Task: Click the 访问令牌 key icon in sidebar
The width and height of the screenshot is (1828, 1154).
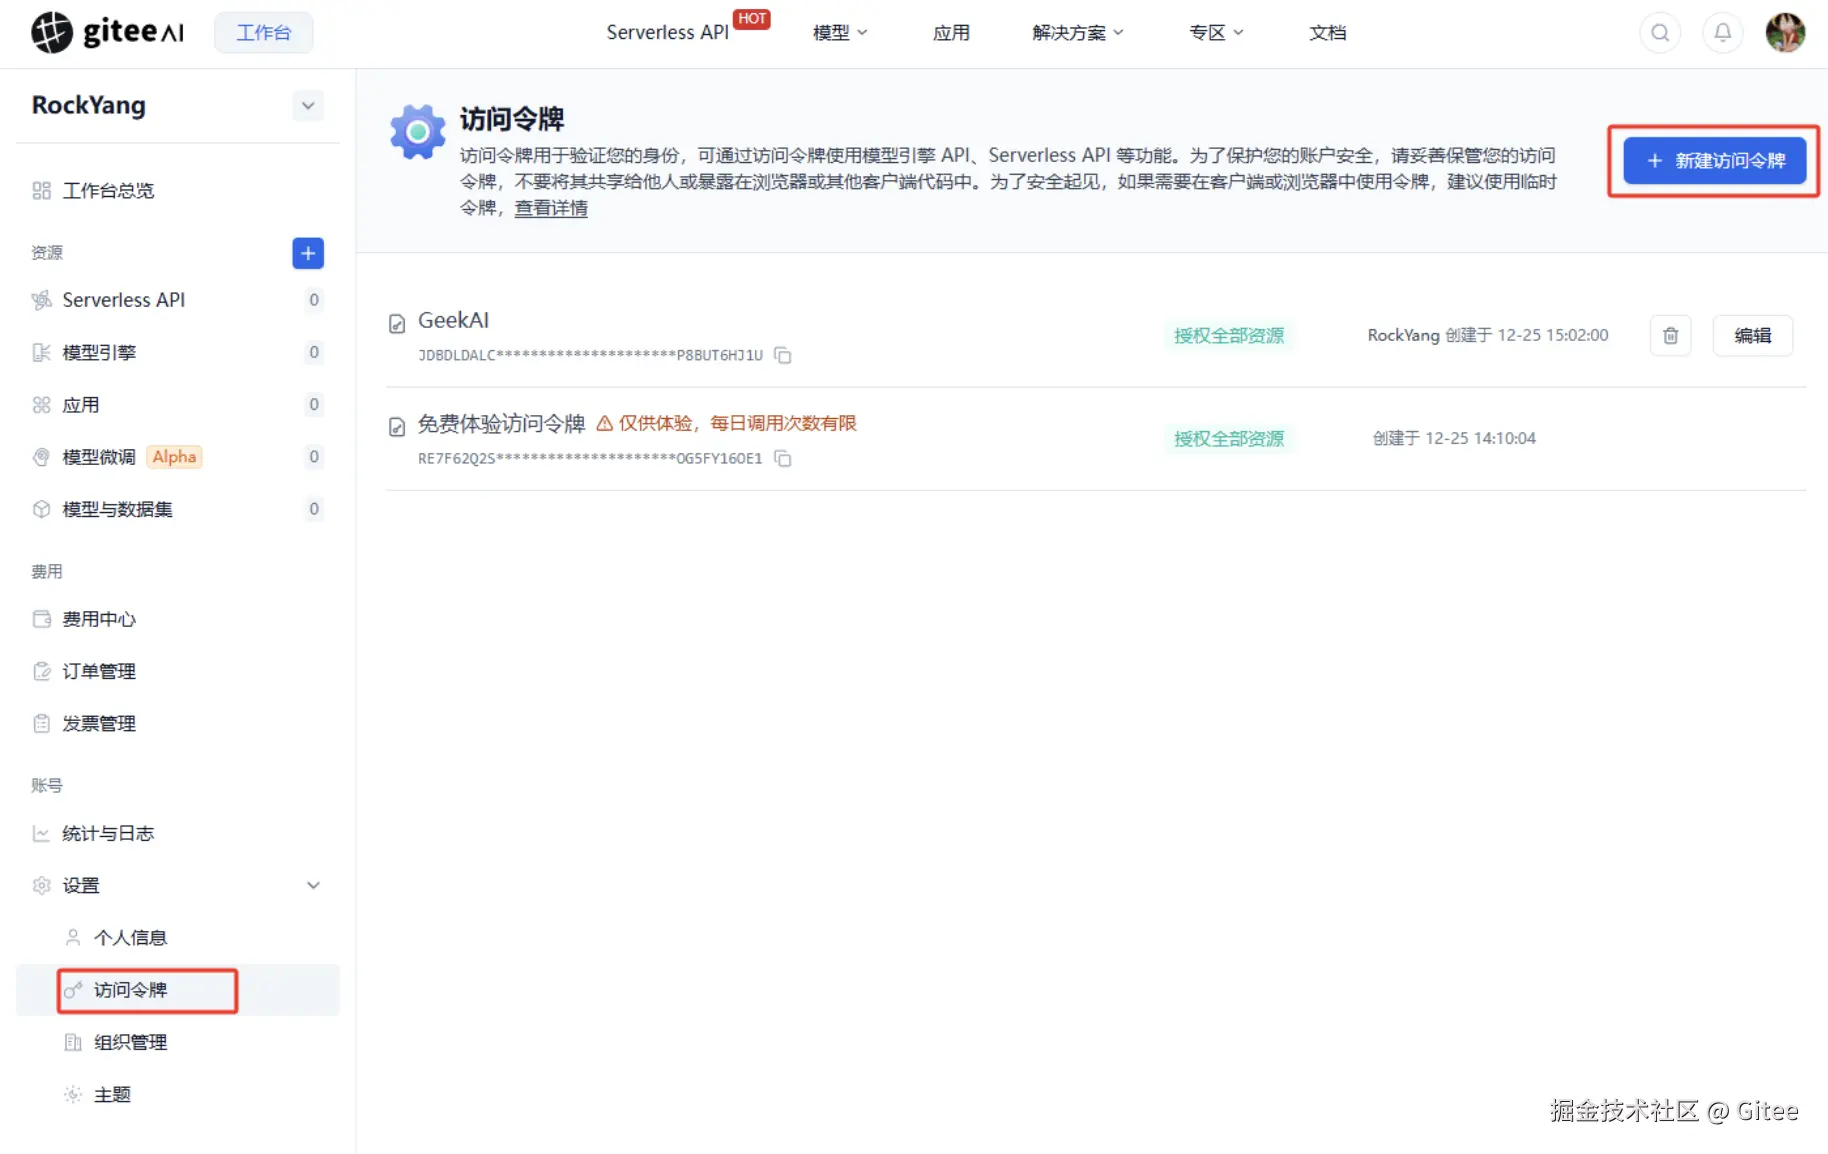Action: tap(73, 990)
